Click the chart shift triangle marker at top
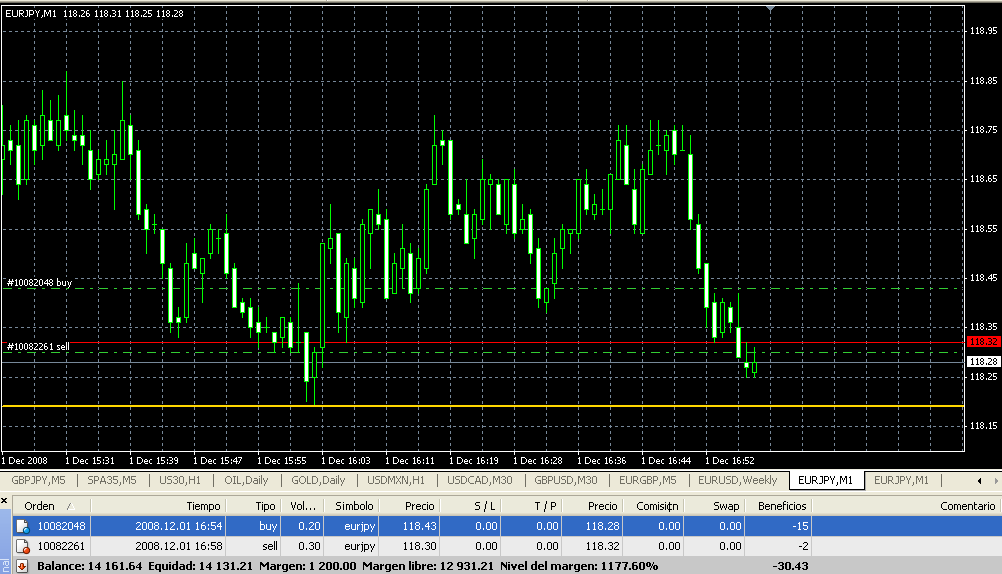The width and height of the screenshot is (1002, 574). 770,8
